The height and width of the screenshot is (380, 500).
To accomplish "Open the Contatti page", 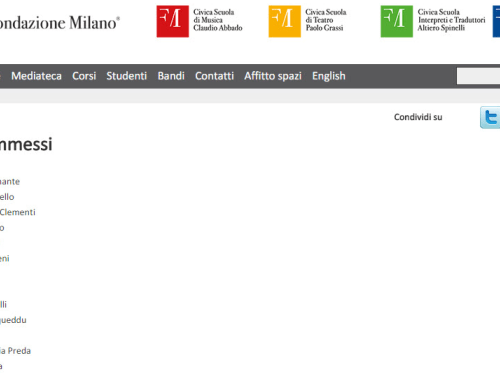I will (x=214, y=76).
